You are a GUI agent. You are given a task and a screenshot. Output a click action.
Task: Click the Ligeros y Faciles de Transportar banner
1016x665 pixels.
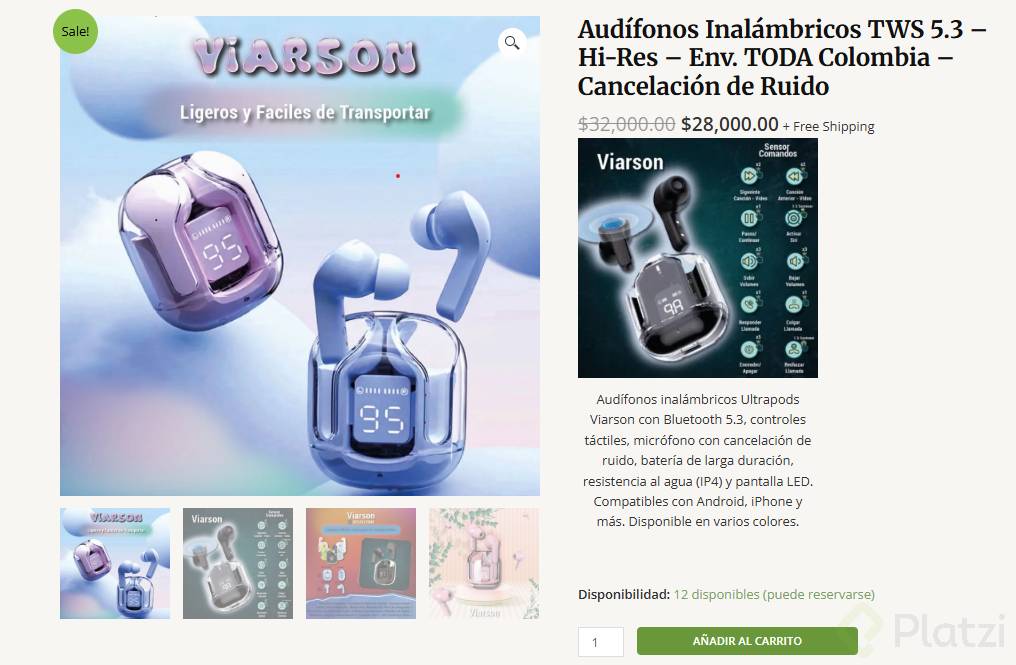[x=305, y=113]
